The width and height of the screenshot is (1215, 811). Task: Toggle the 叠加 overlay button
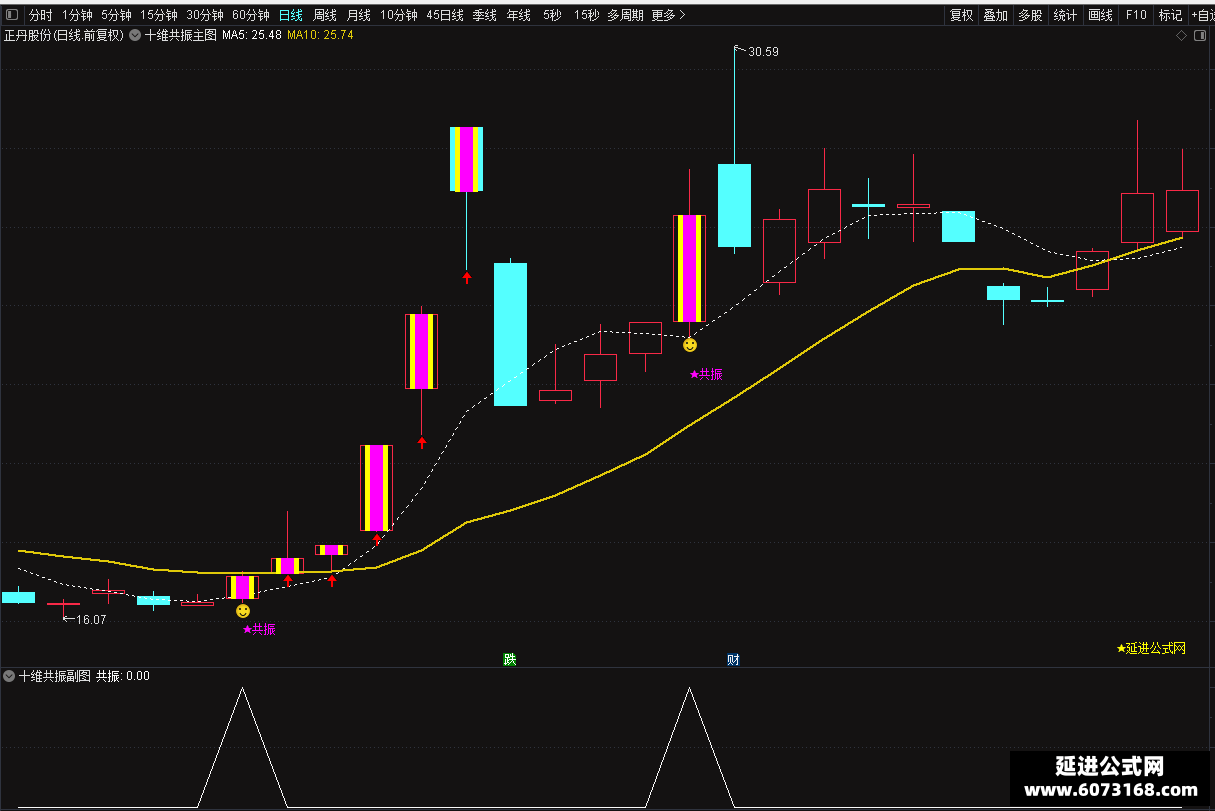click(995, 15)
